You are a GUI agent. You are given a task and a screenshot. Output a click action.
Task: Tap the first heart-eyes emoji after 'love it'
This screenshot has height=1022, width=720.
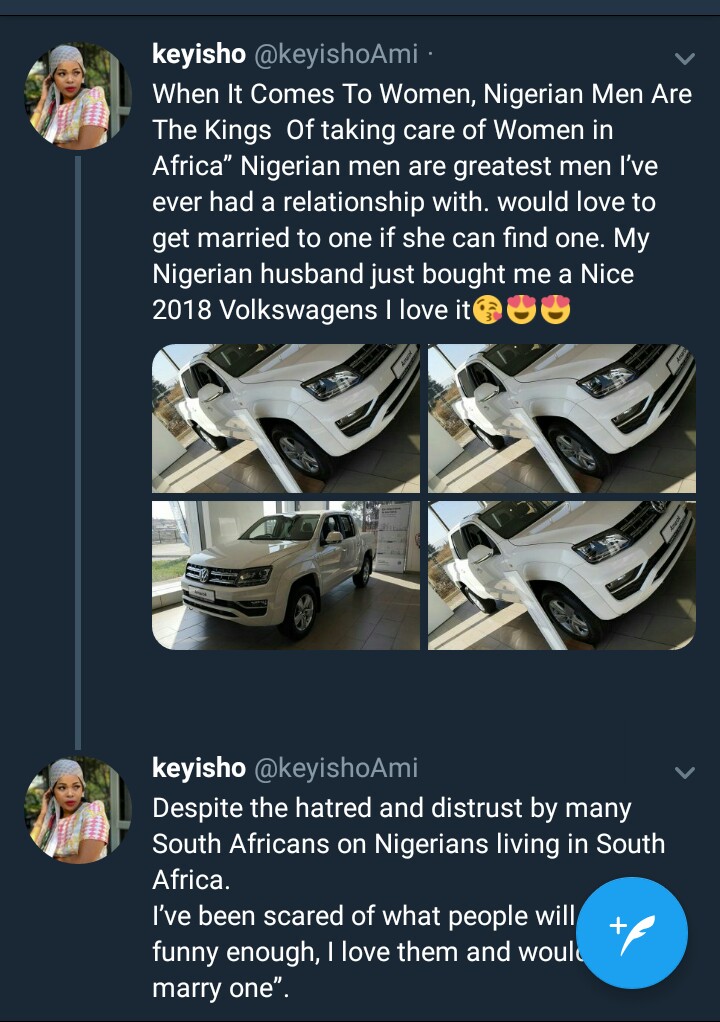tap(521, 311)
